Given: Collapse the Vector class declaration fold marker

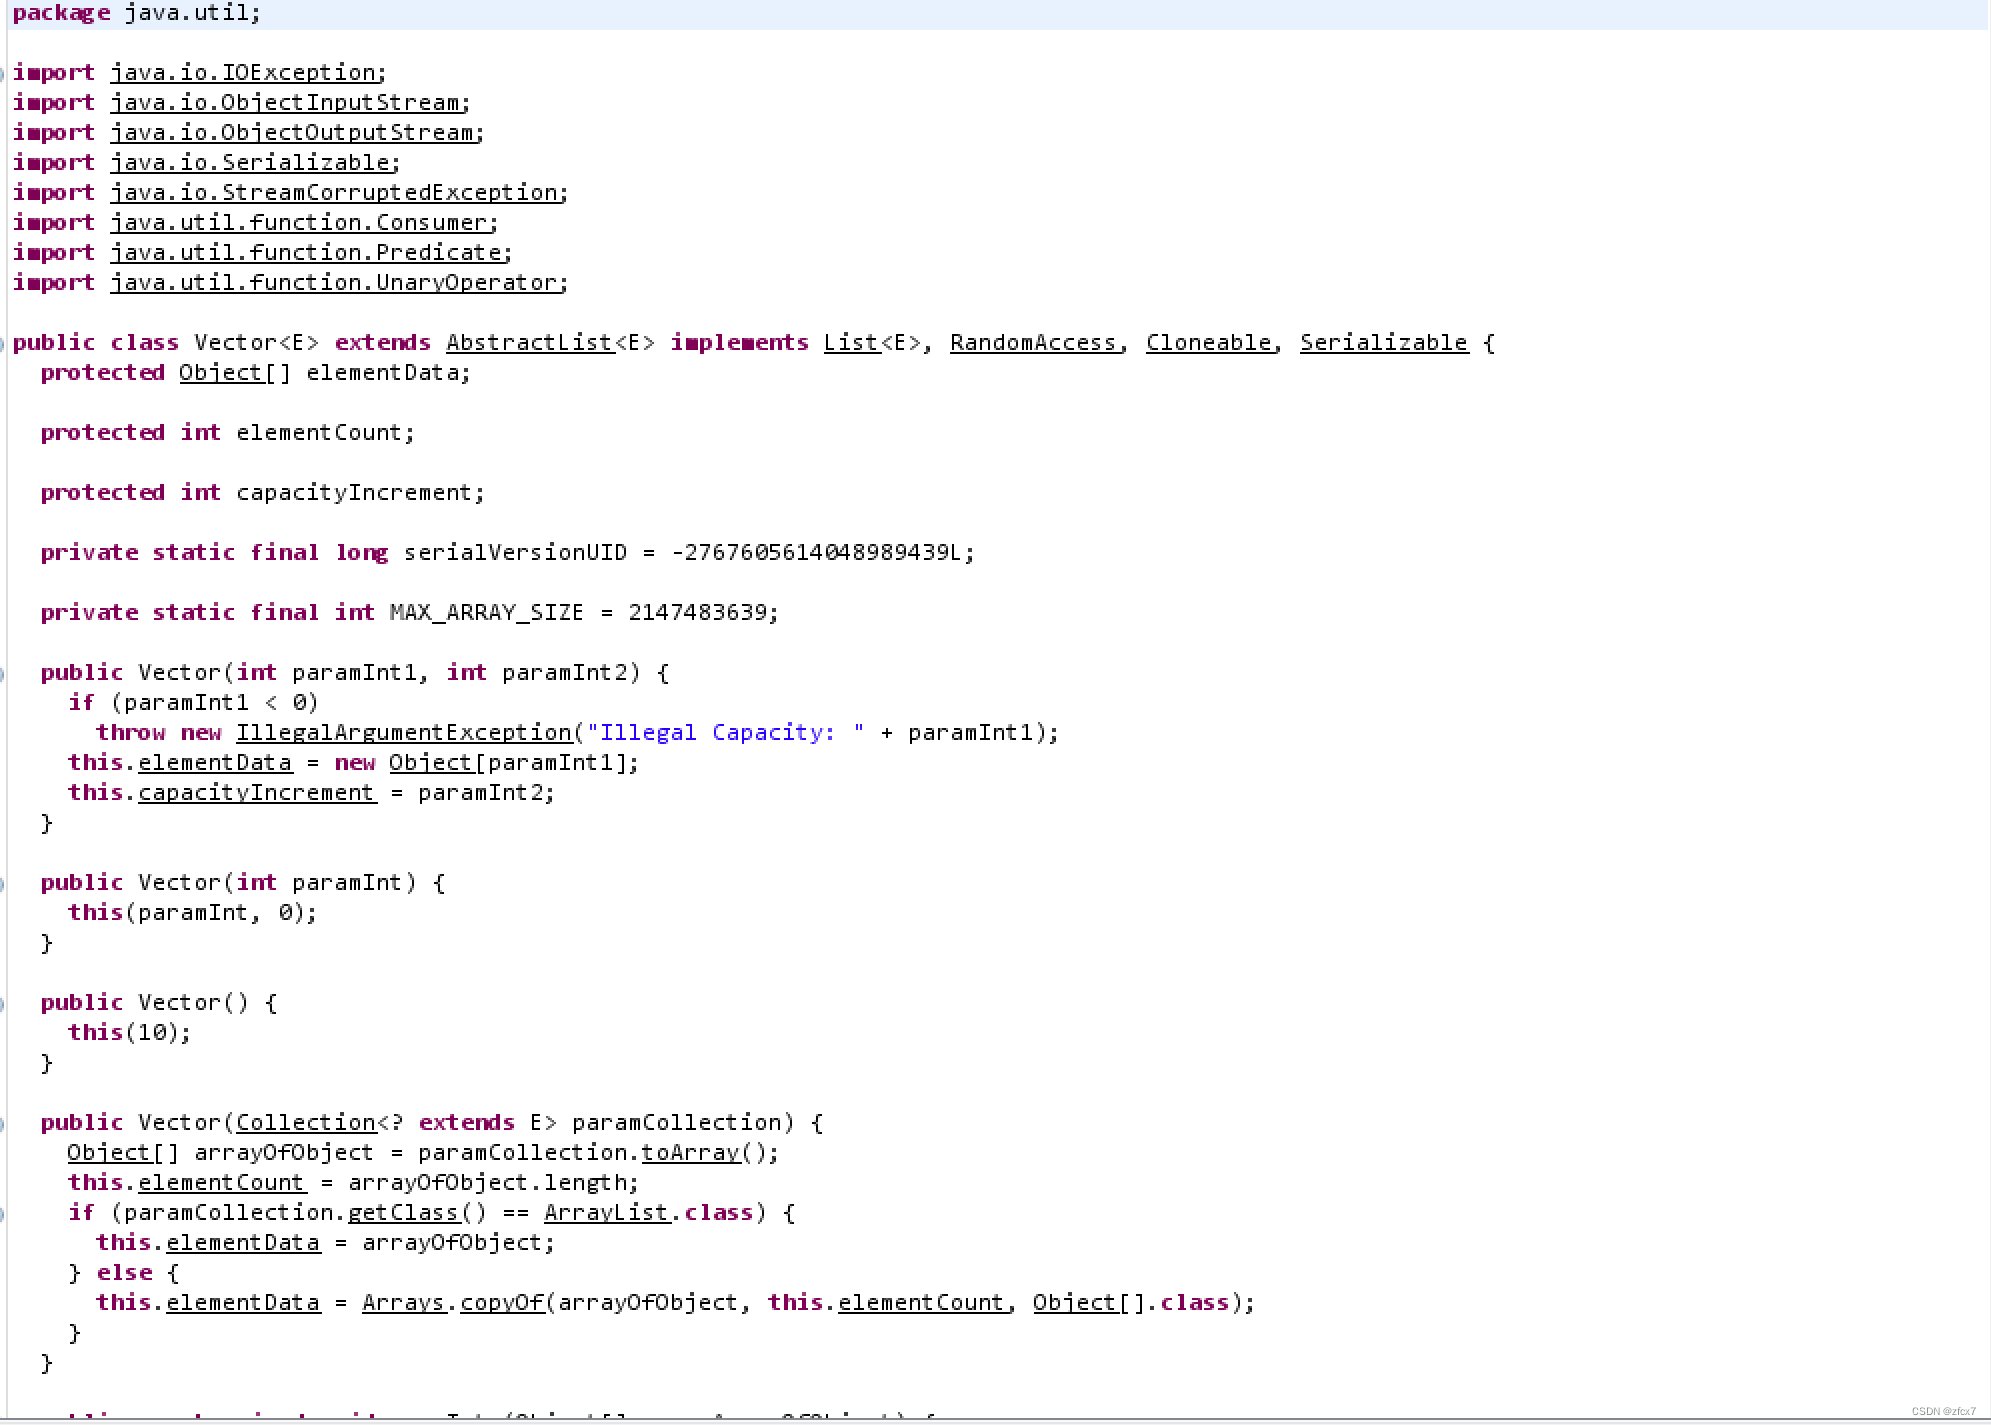Looking at the screenshot, I should [2, 343].
